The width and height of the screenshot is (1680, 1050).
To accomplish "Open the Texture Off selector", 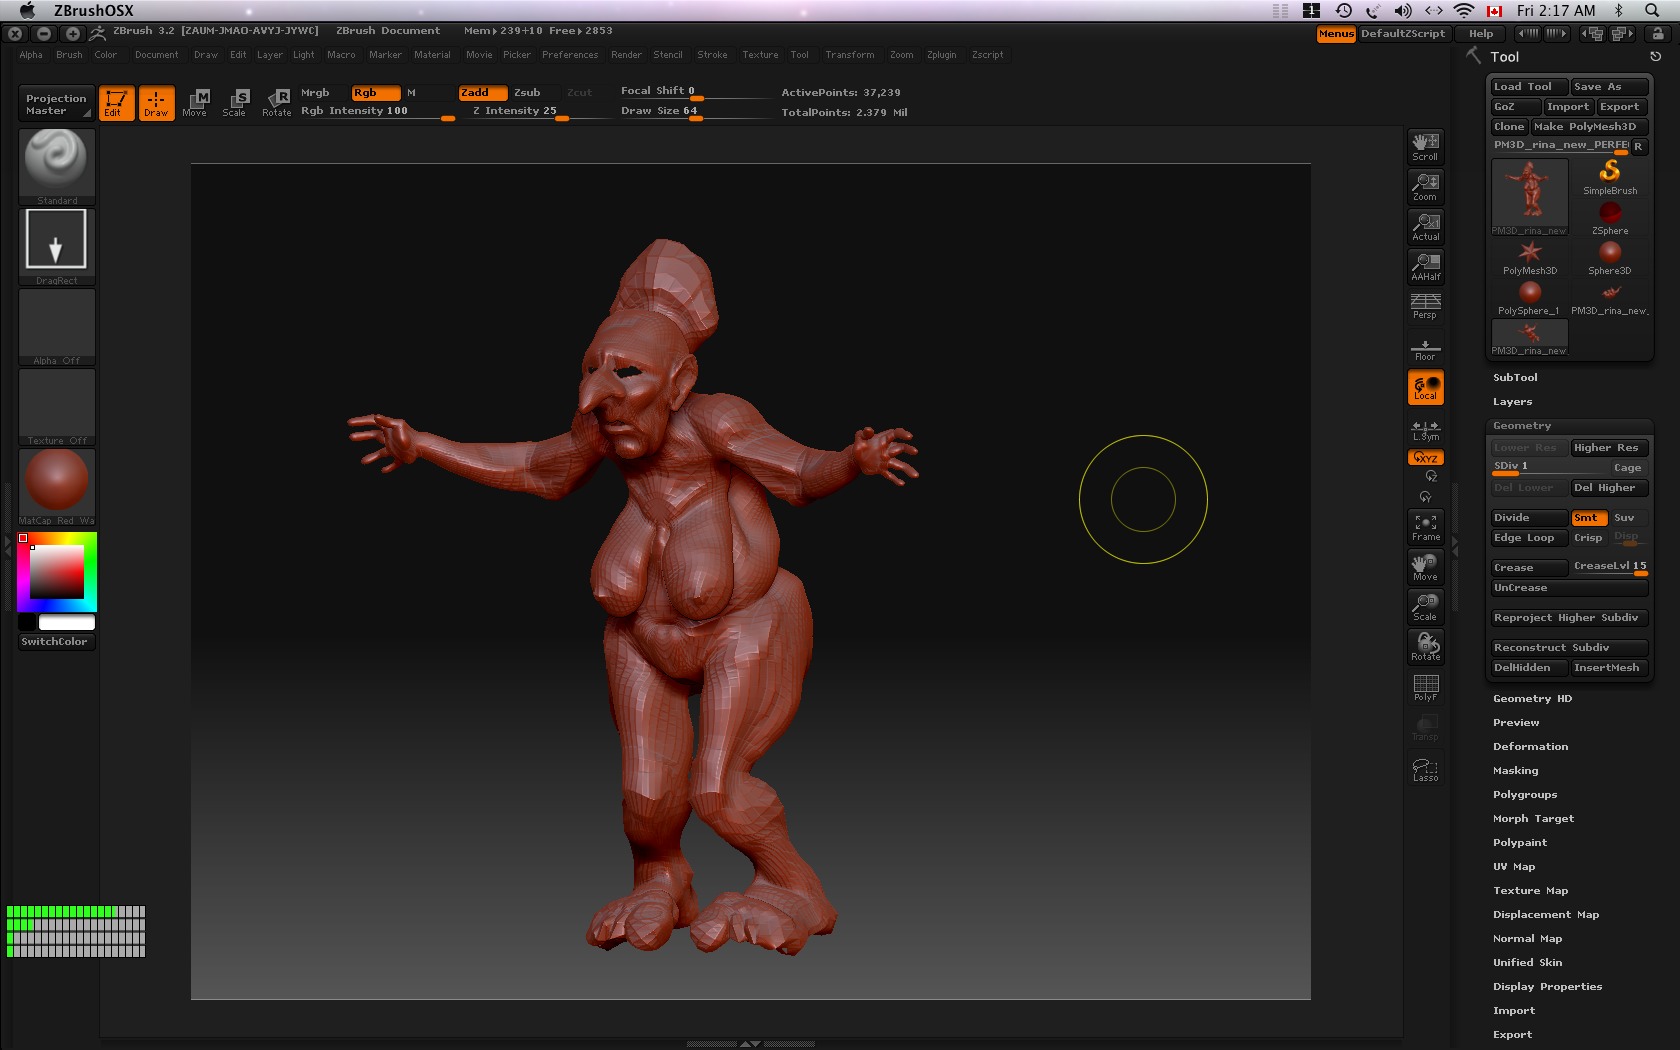I will coord(57,406).
